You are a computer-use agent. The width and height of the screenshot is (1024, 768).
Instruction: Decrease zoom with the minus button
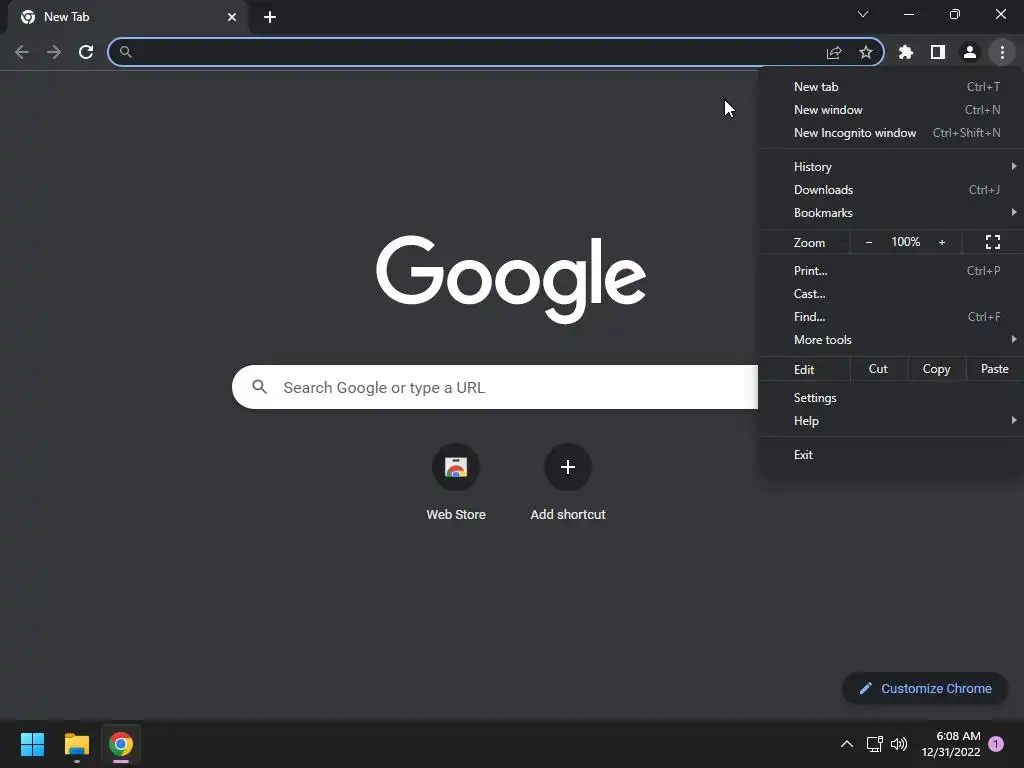[x=869, y=242]
